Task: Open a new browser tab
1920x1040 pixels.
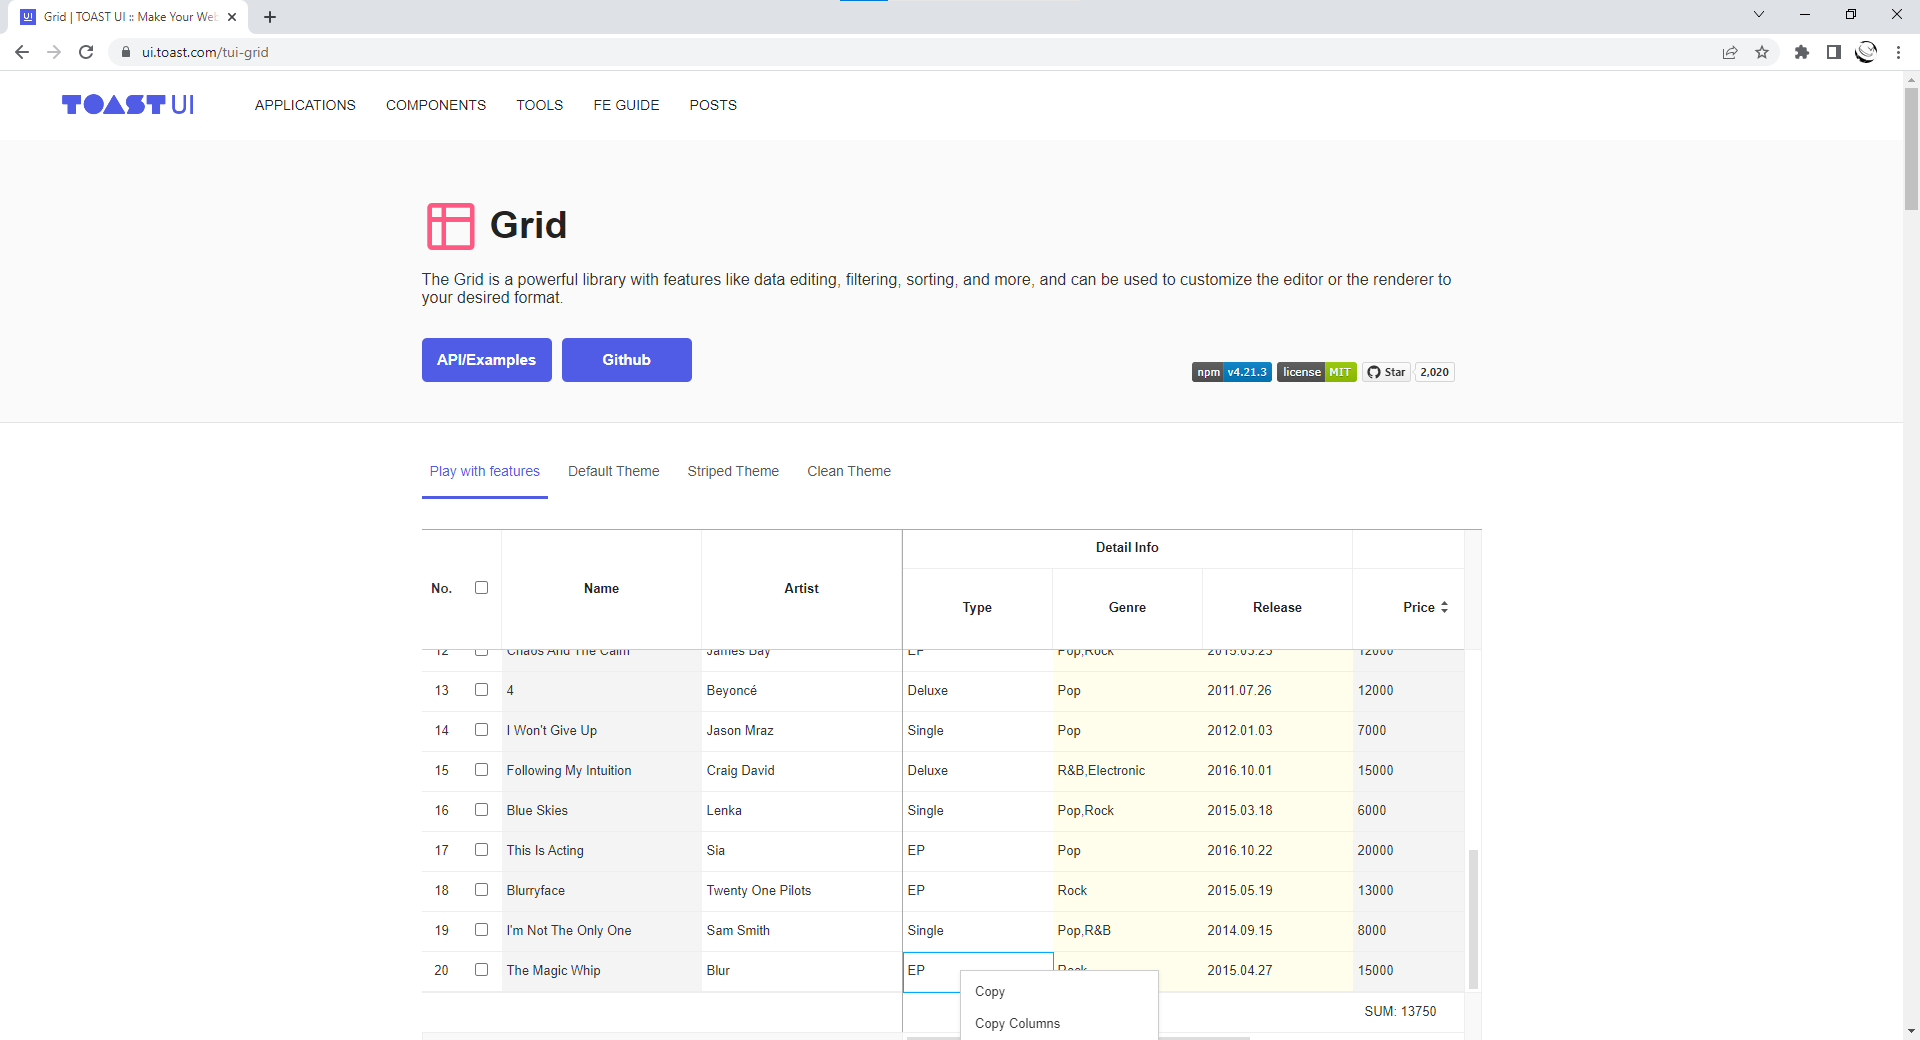Action: 270,17
